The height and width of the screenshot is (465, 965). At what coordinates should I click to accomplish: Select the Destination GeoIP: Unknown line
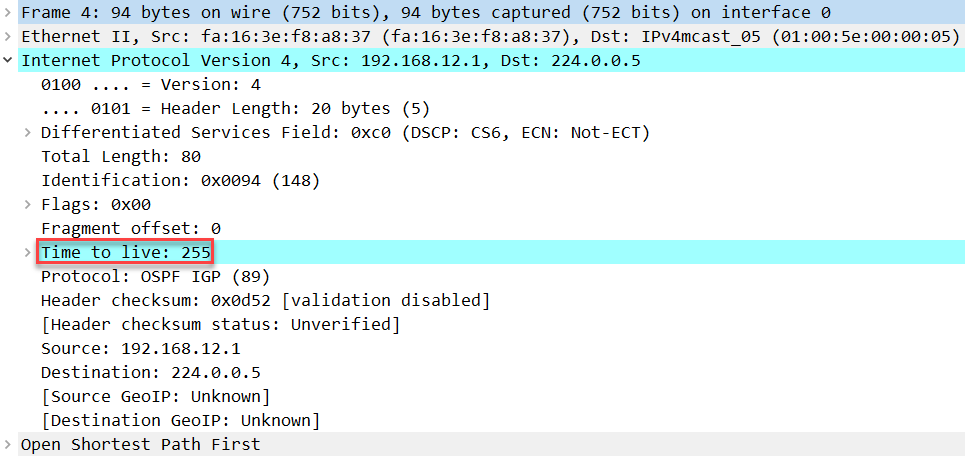click(x=180, y=420)
